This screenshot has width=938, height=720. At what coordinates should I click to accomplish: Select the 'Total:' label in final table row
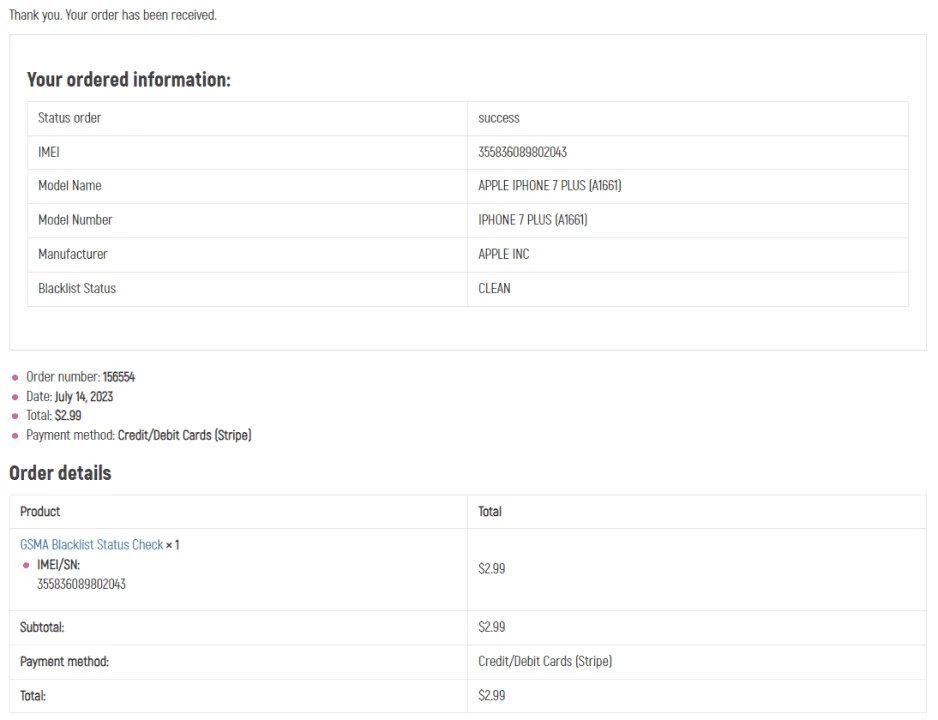pos(33,696)
